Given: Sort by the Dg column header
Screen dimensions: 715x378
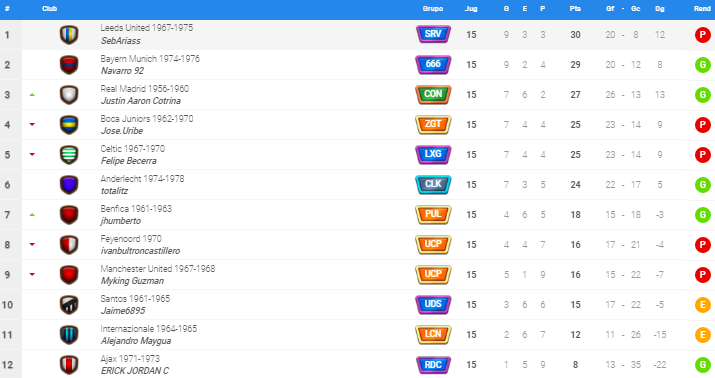Looking at the screenshot, I should click(x=659, y=9).
